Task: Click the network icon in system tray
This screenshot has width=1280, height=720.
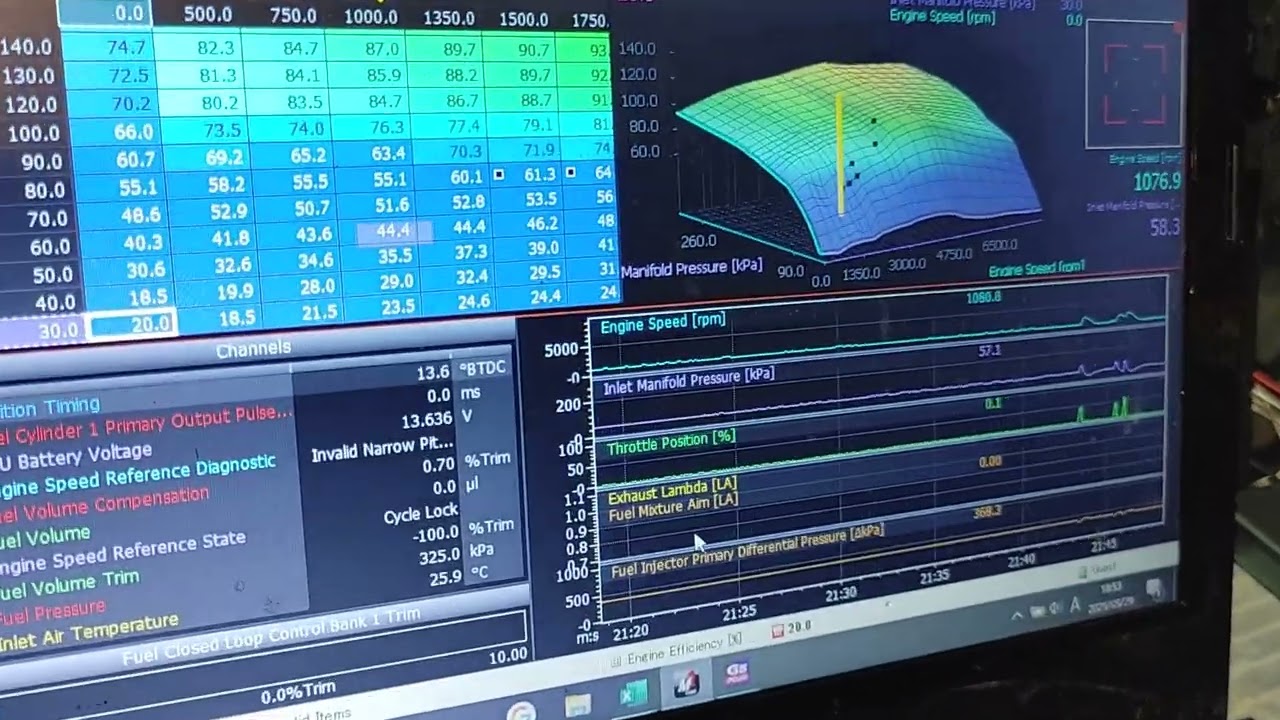Action: coord(1038,613)
